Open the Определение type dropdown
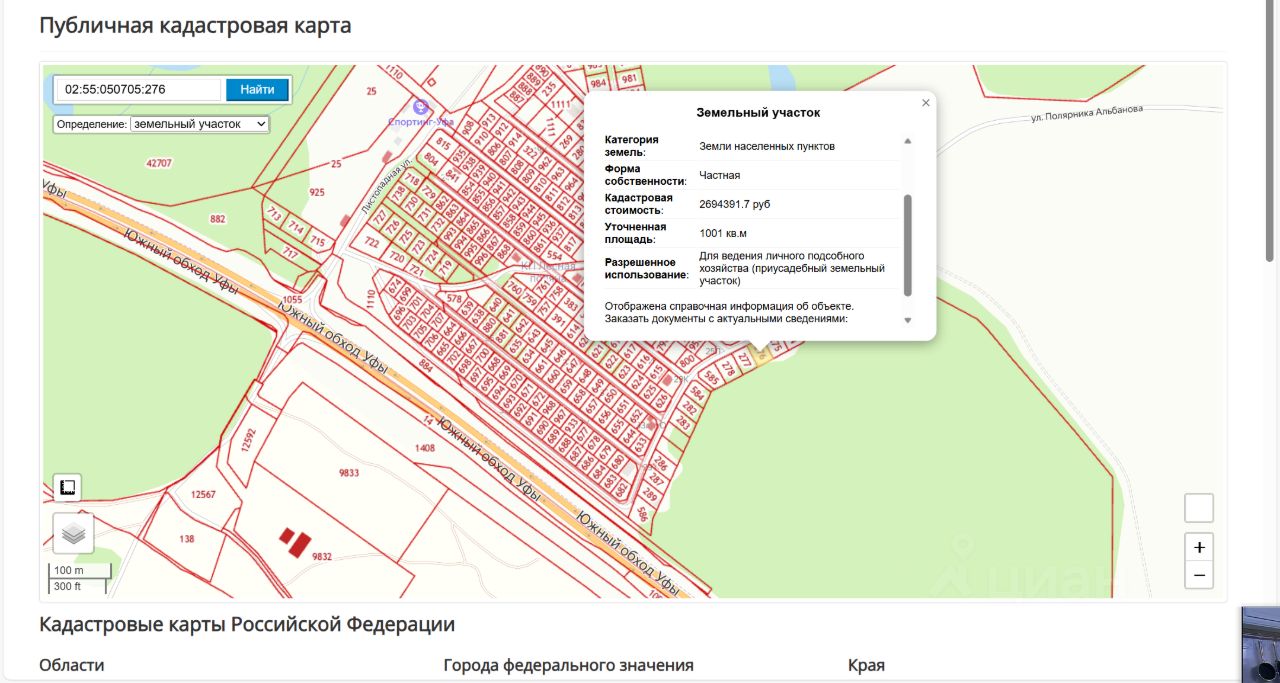The height and width of the screenshot is (683, 1280). 200,124
